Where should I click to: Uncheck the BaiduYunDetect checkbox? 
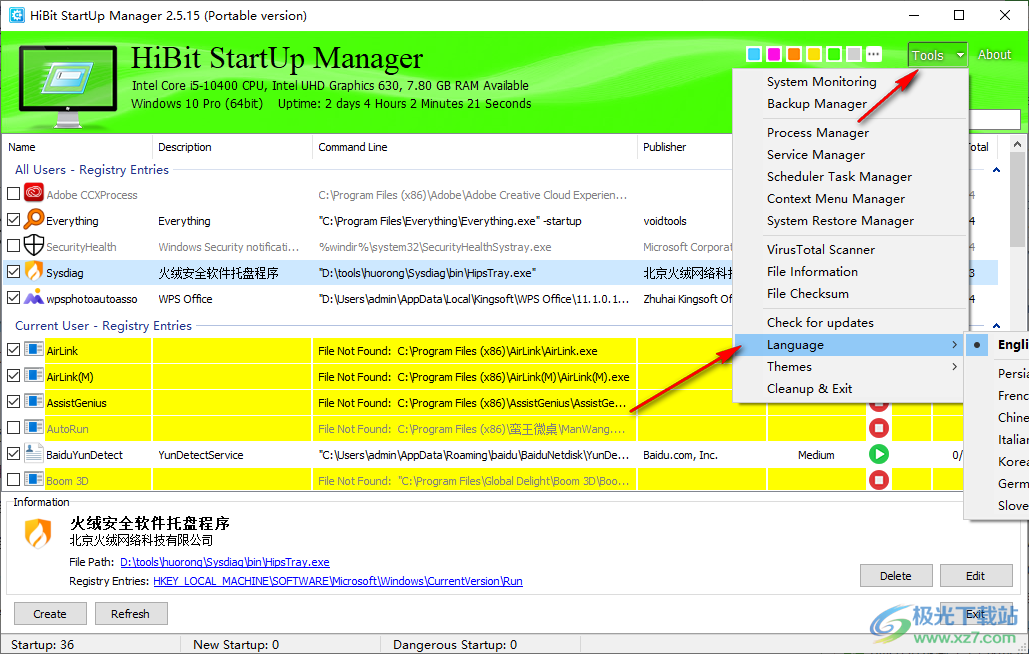(x=13, y=453)
